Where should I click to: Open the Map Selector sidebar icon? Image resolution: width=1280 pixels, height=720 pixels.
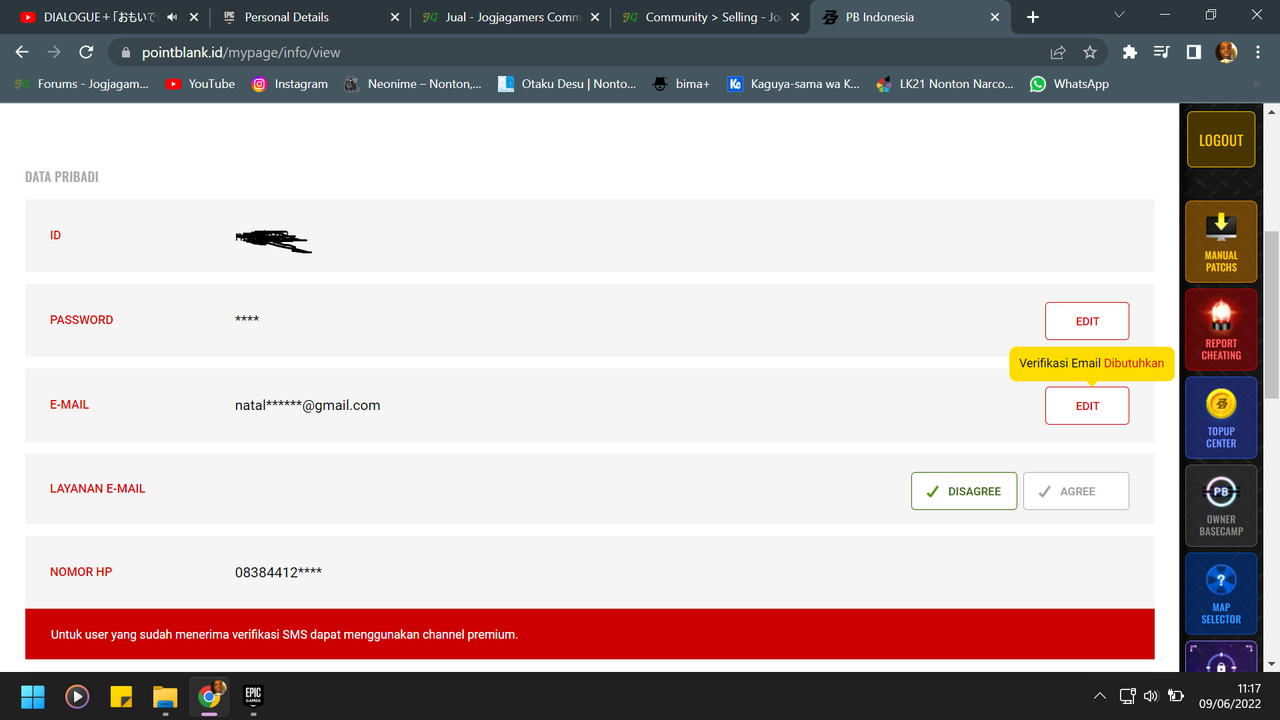1221,594
